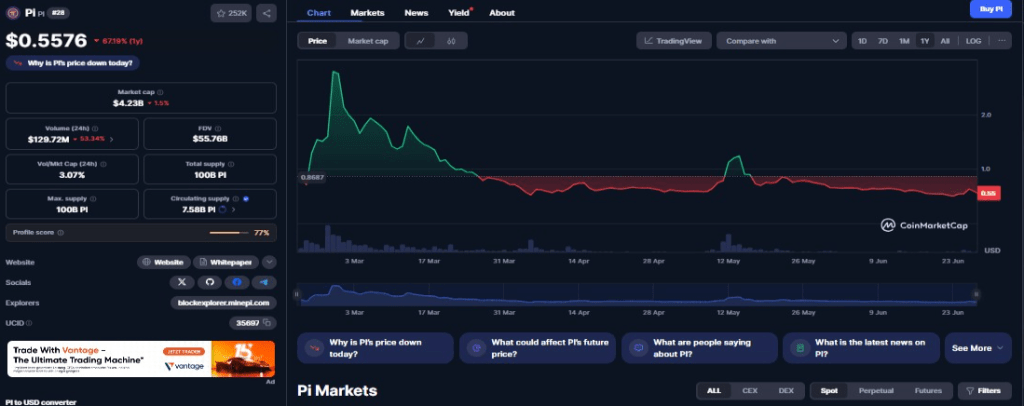Expand more website links chevron

coord(268,262)
